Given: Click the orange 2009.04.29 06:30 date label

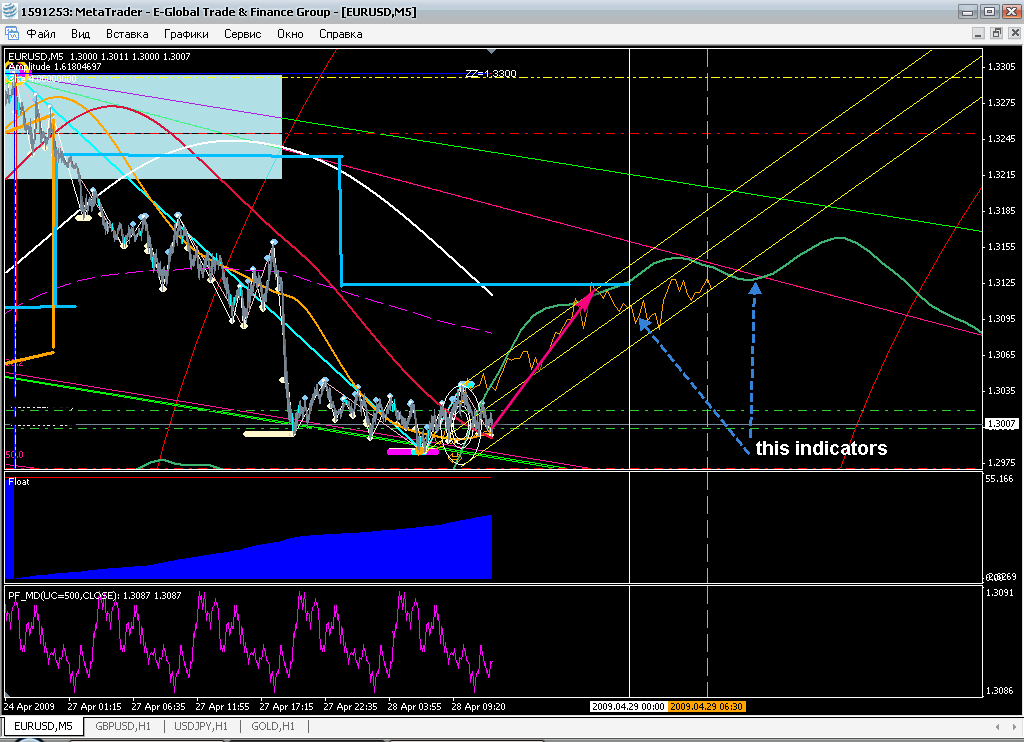Looking at the screenshot, I should click(x=707, y=707).
